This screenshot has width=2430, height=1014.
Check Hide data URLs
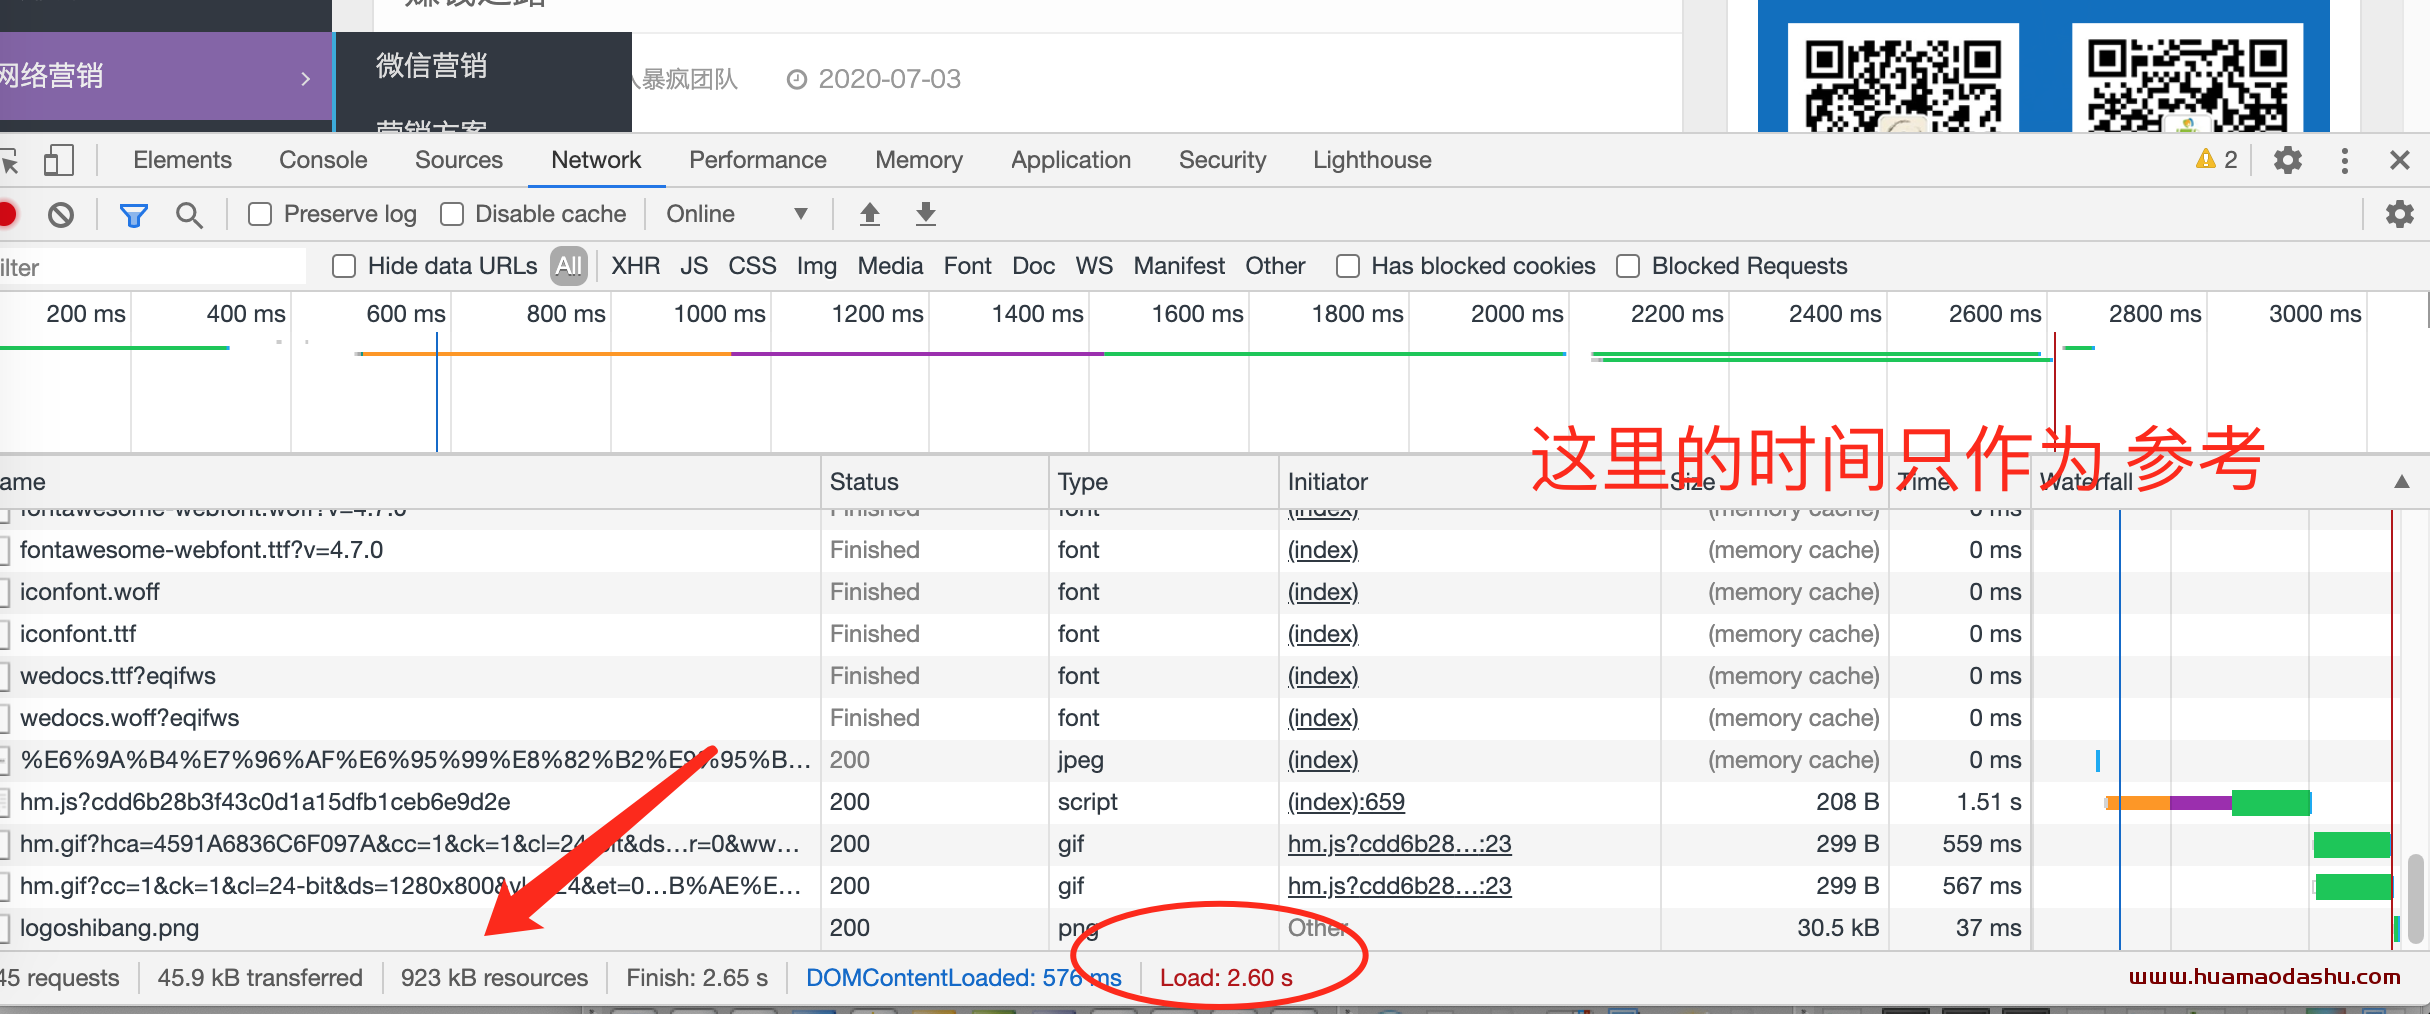[344, 266]
